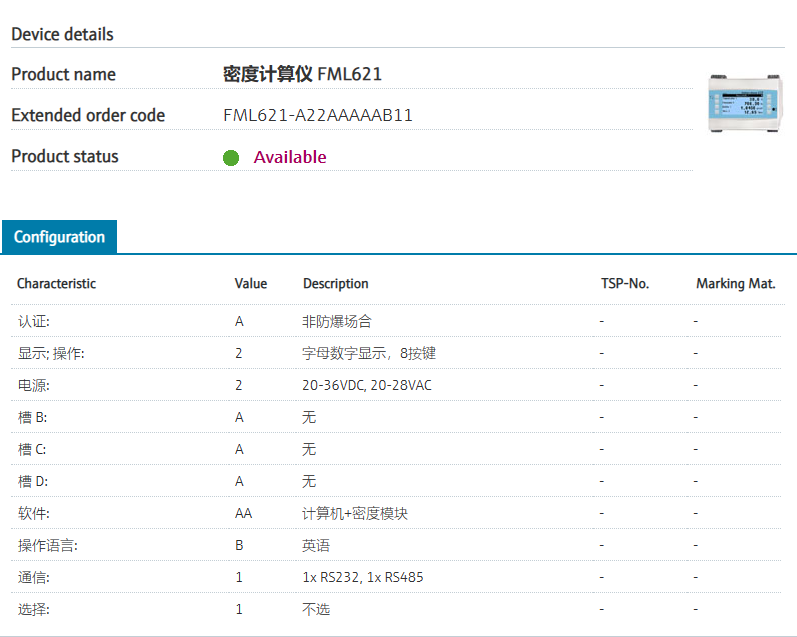The height and width of the screenshot is (637, 797).
Task: Select the 显示; 操作 characteristic row
Action: (51, 353)
